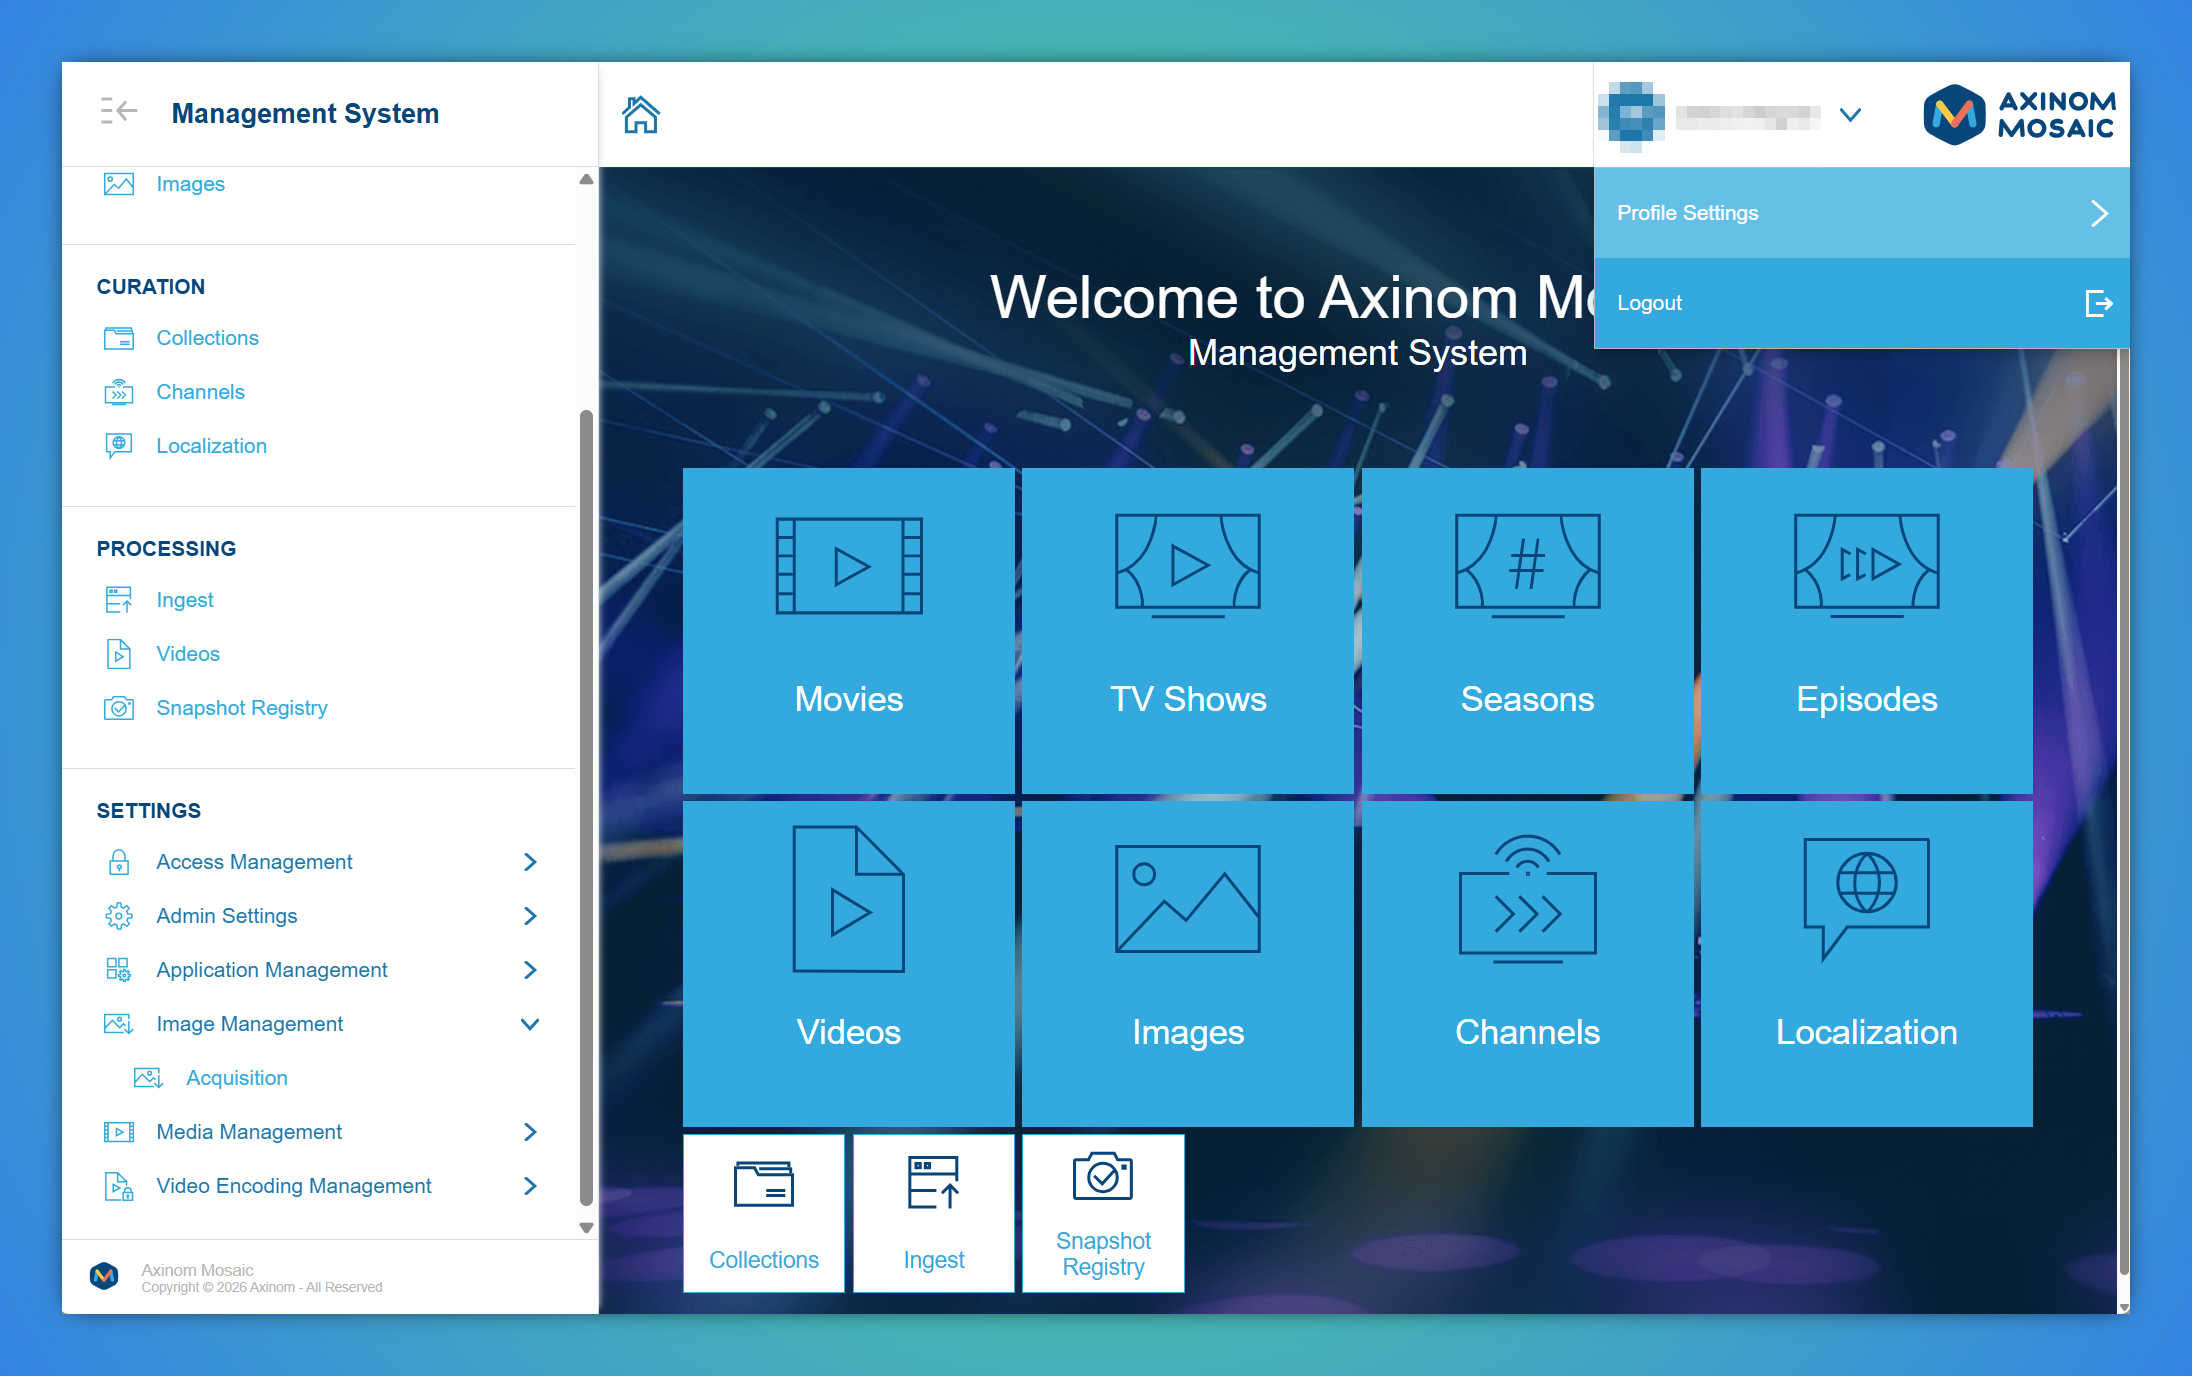This screenshot has height=1376, width=2192.
Task: Open the Localization tile on the dashboard
Action: 1867,964
